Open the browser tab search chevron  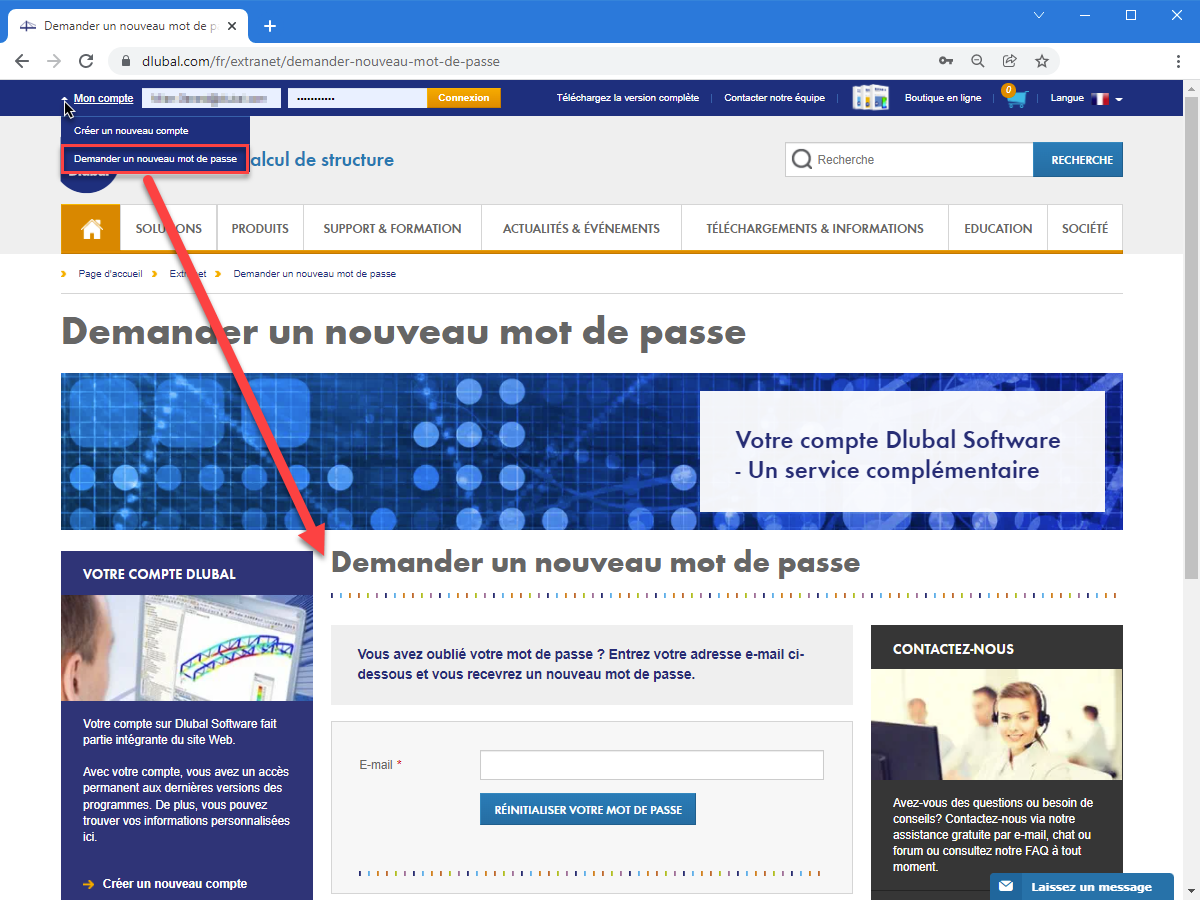pos(1038,15)
